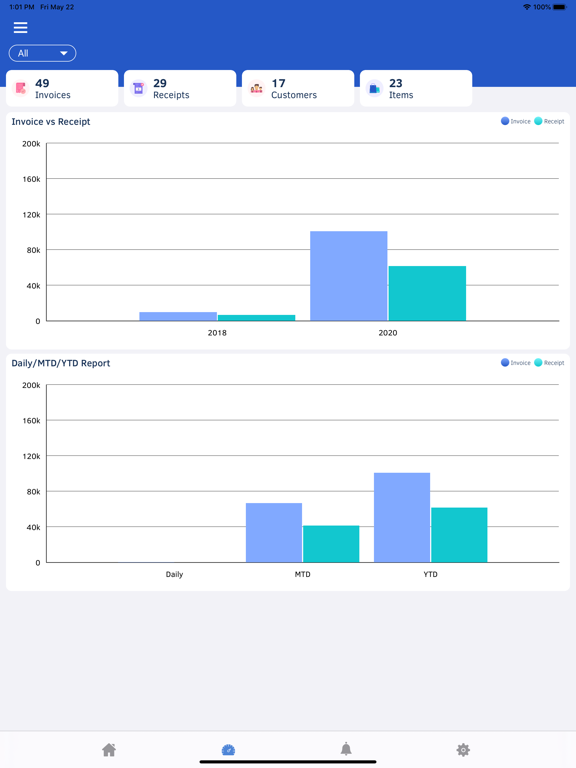Click the Invoices card icon
576x768 pixels.
coord(21,89)
